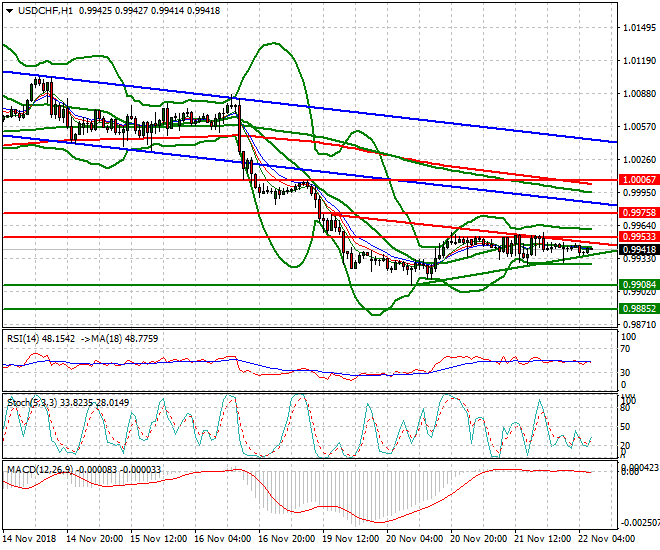The image size is (660, 550).
Task: Select the 0.99533 red resistance price label
Action: click(x=639, y=237)
